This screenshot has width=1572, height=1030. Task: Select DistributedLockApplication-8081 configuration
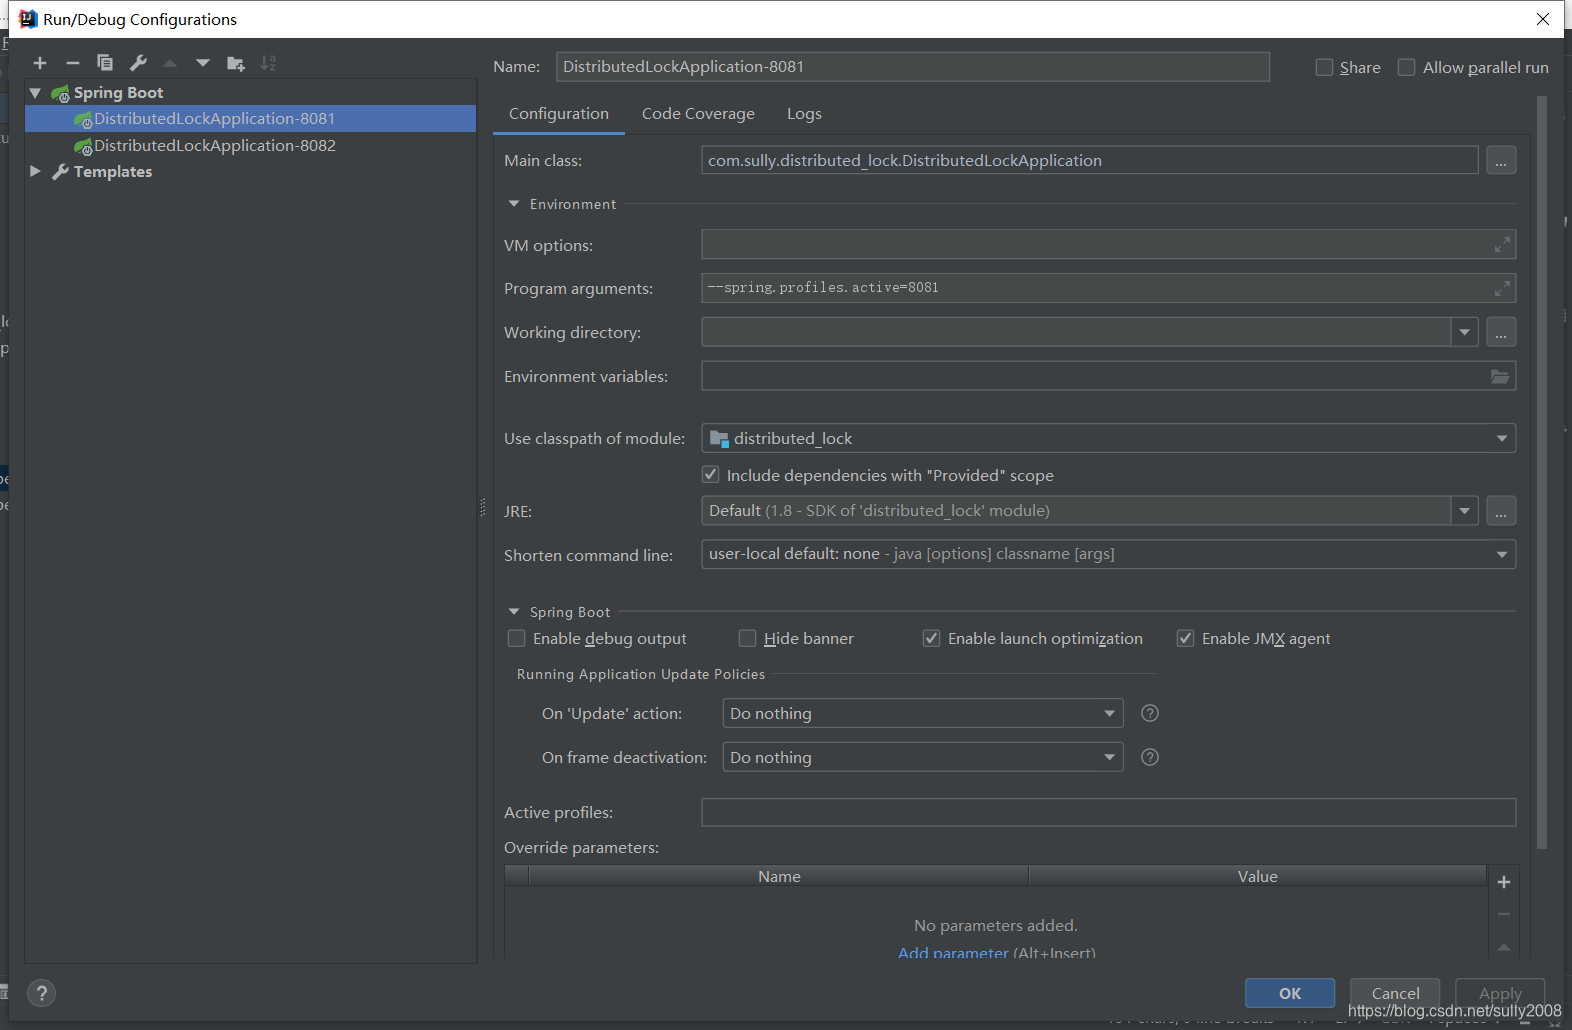tap(250, 118)
